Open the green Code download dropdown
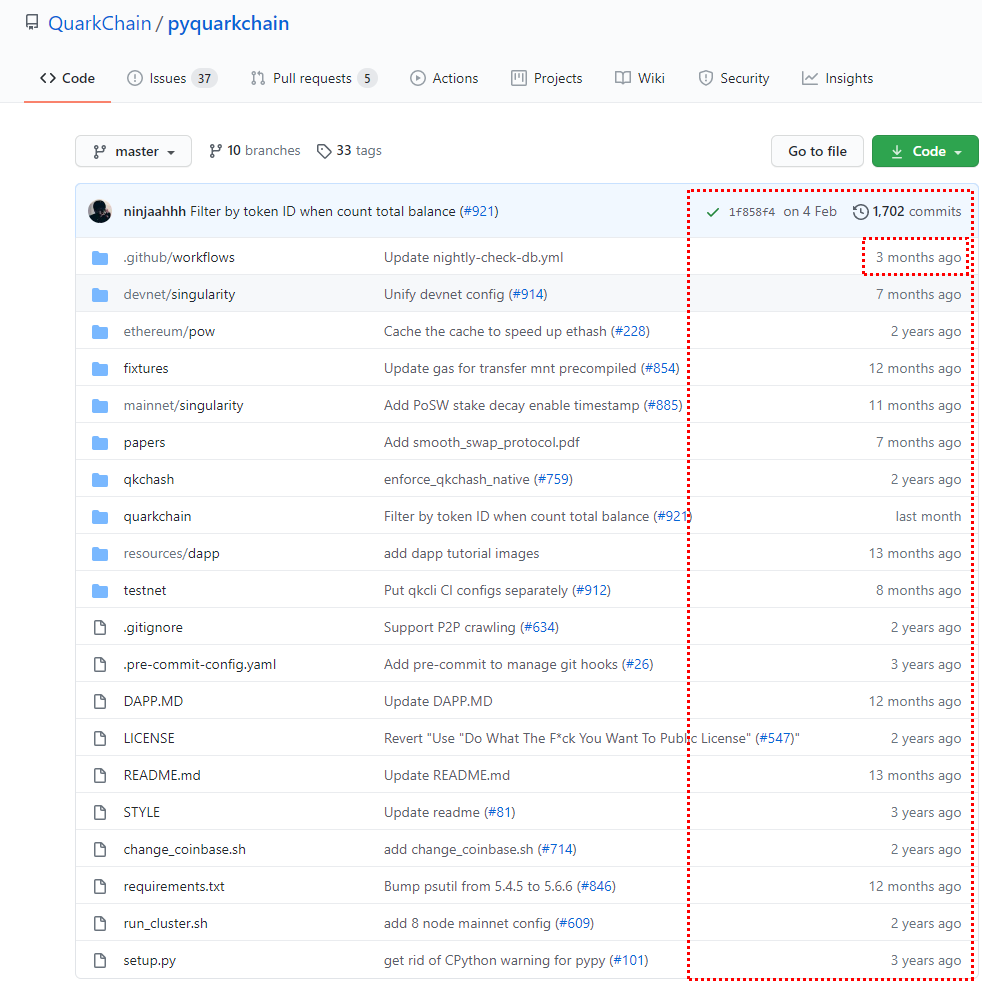982x991 pixels. pos(925,151)
